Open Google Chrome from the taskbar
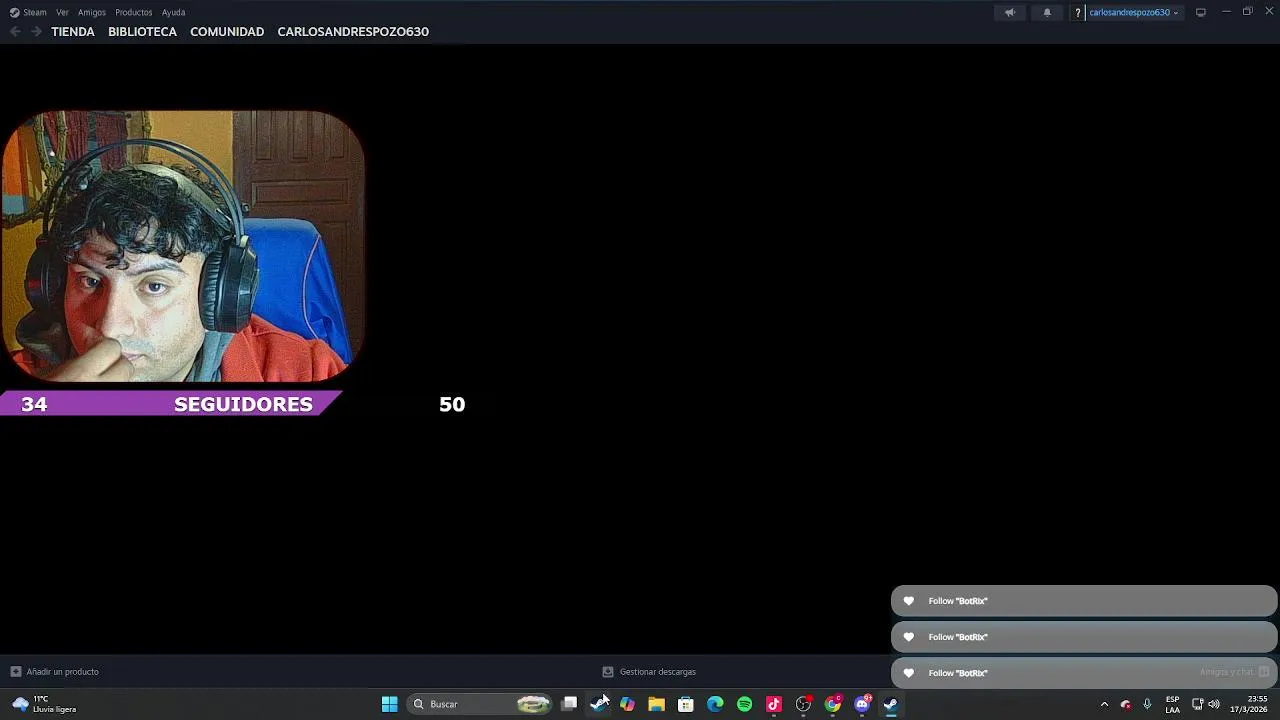 tap(832, 704)
